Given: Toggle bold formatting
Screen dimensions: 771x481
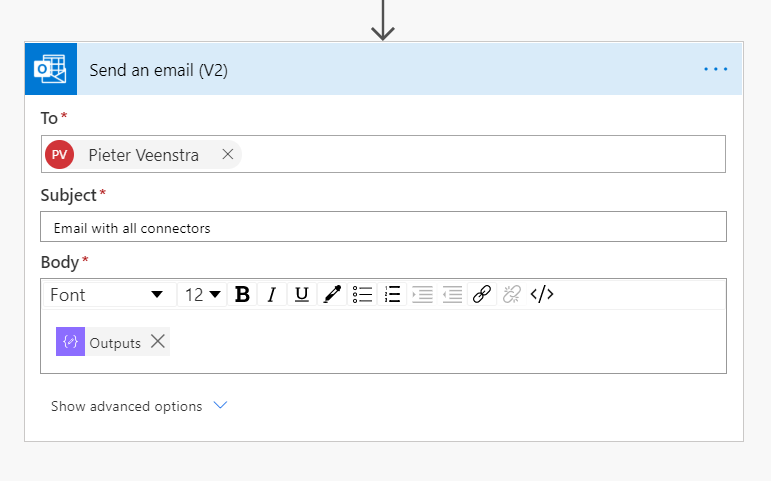Looking at the screenshot, I should tap(242, 295).
